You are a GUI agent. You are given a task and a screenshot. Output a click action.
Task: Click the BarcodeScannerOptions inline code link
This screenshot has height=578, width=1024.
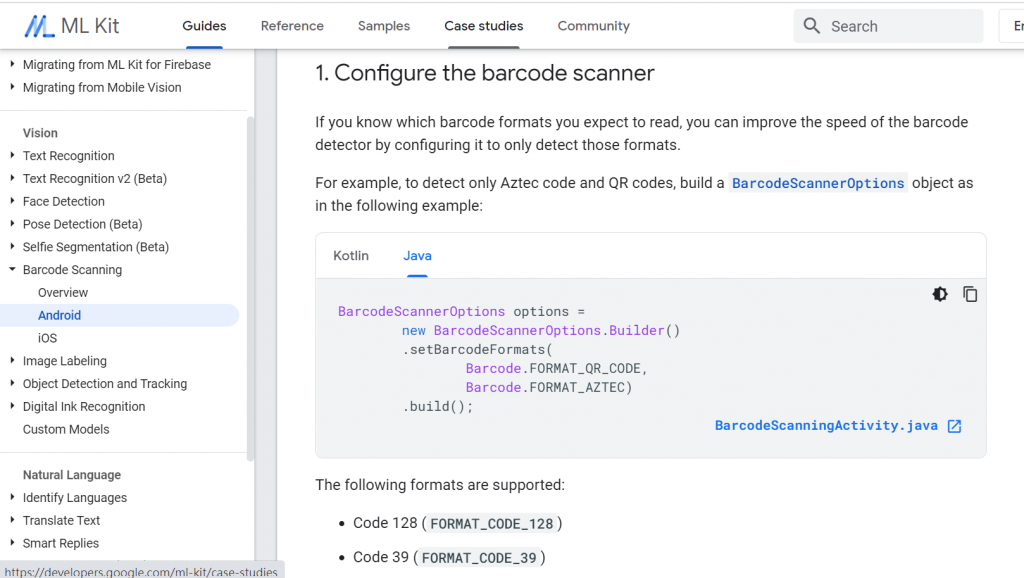pos(818,183)
